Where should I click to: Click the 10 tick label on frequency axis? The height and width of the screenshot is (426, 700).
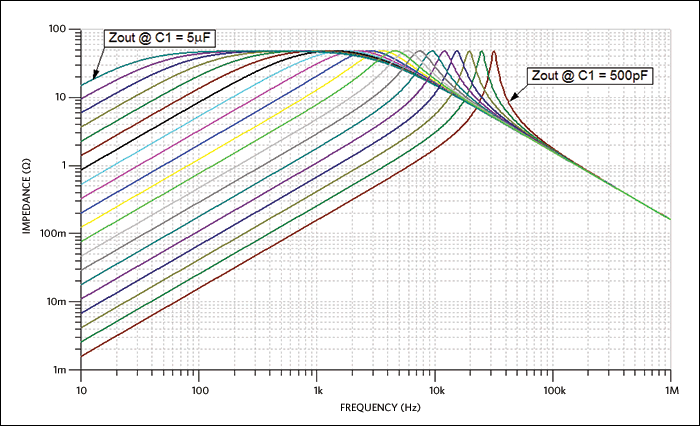click(x=82, y=386)
